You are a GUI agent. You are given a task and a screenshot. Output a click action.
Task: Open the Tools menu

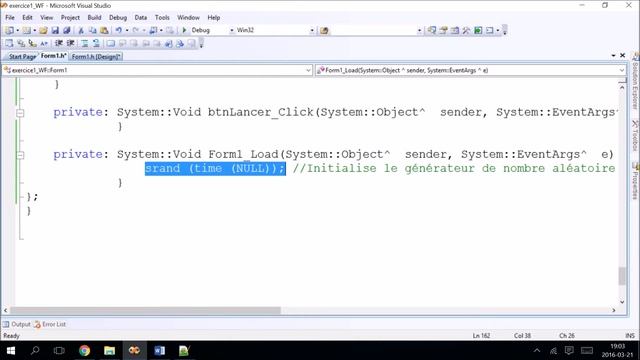coord(162,18)
